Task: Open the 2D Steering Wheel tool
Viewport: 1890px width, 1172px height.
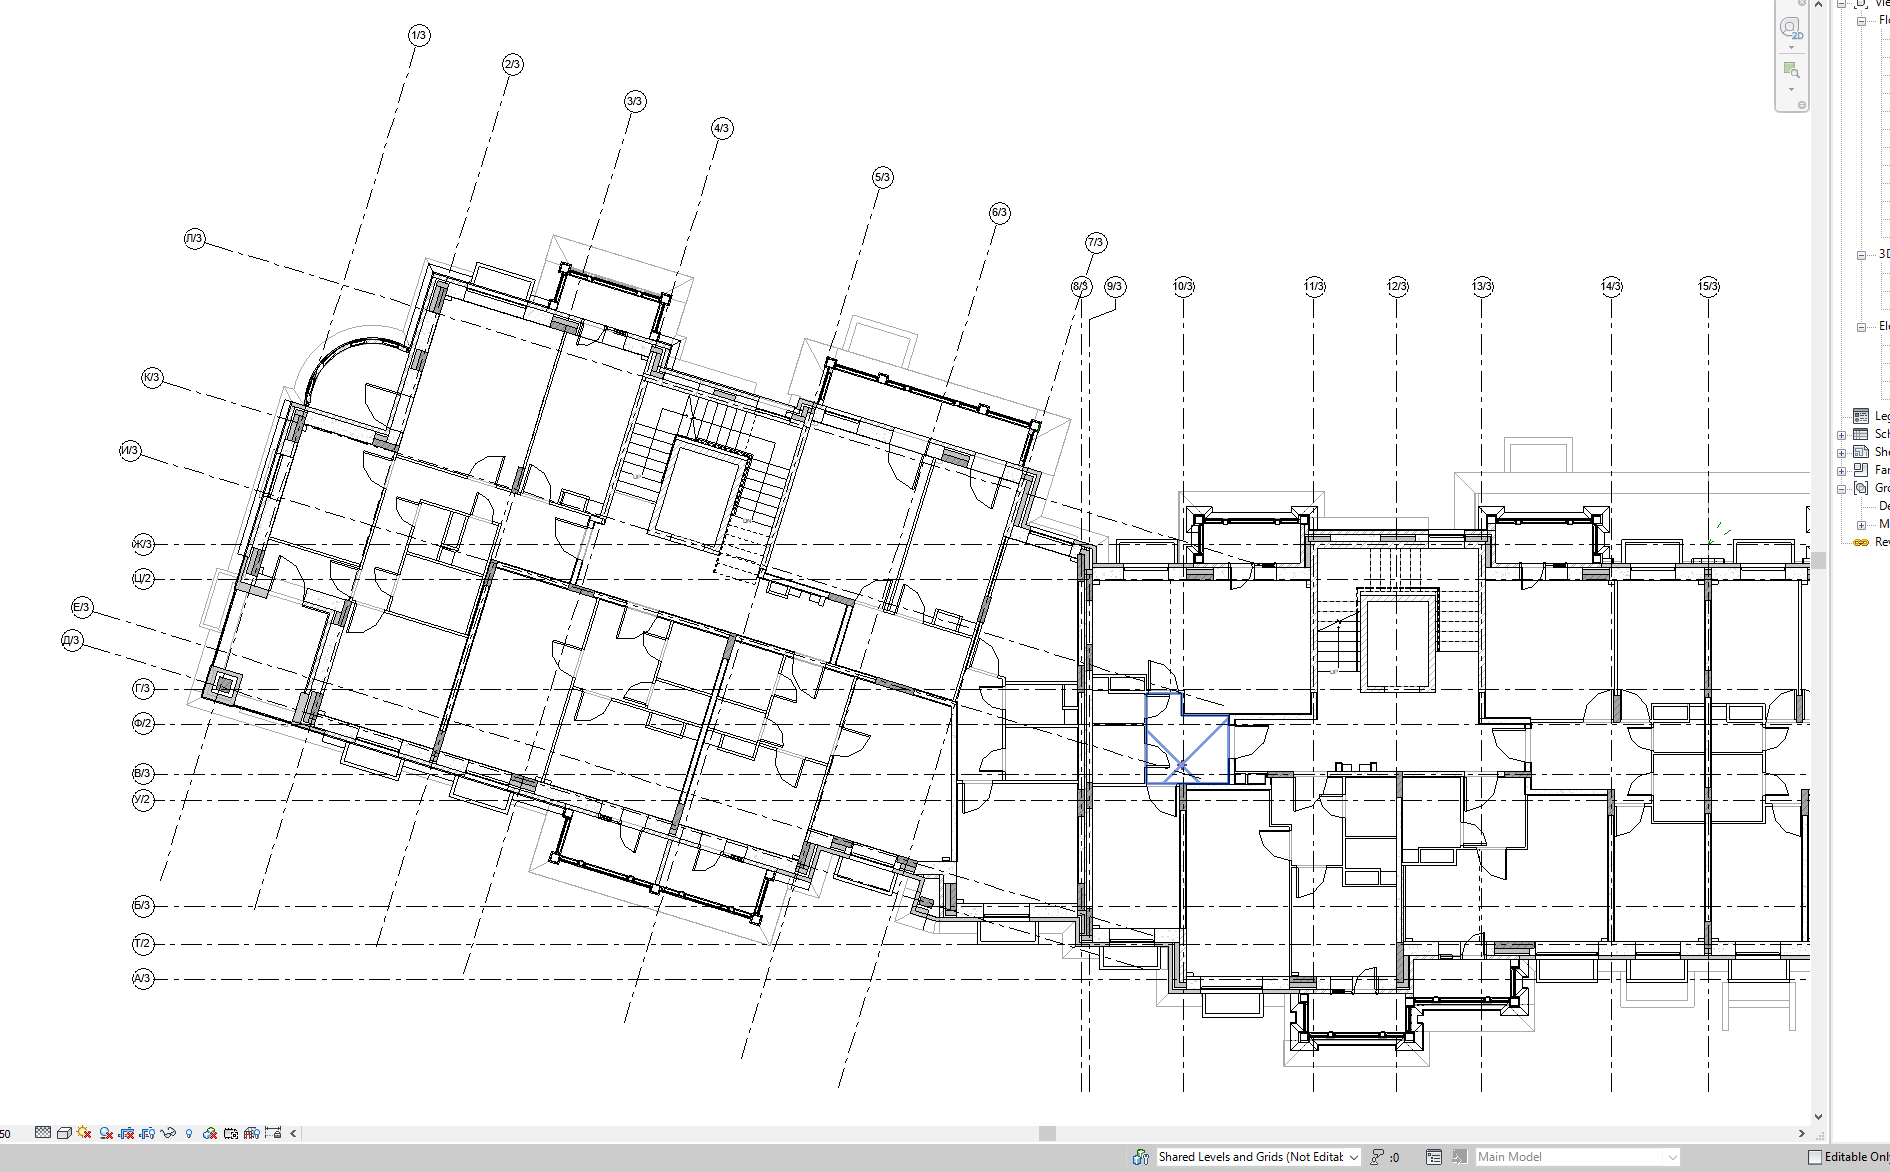Action: tap(1790, 27)
